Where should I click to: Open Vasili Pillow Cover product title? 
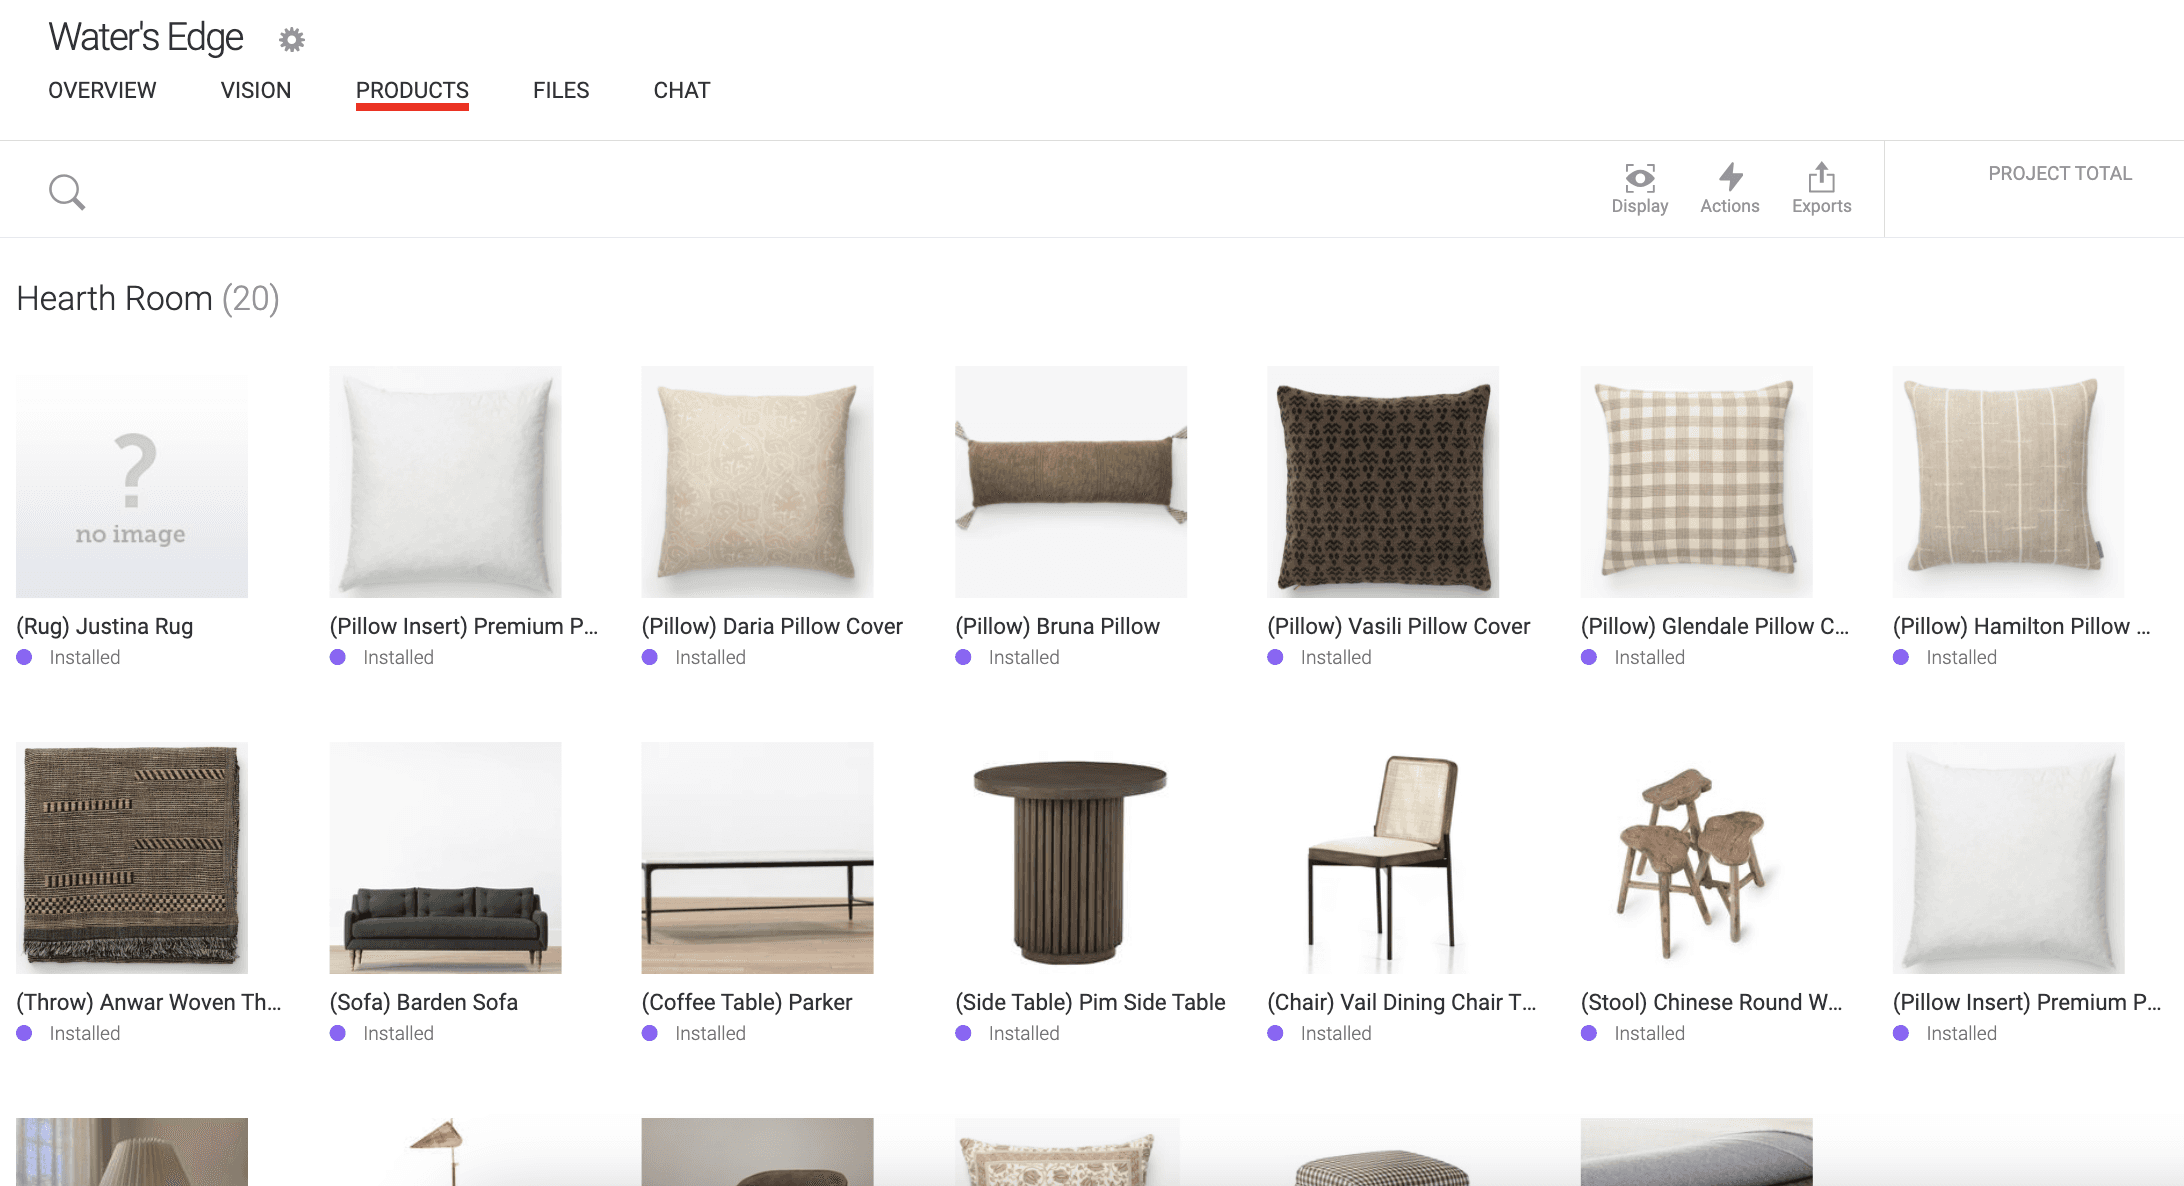pos(1398,626)
